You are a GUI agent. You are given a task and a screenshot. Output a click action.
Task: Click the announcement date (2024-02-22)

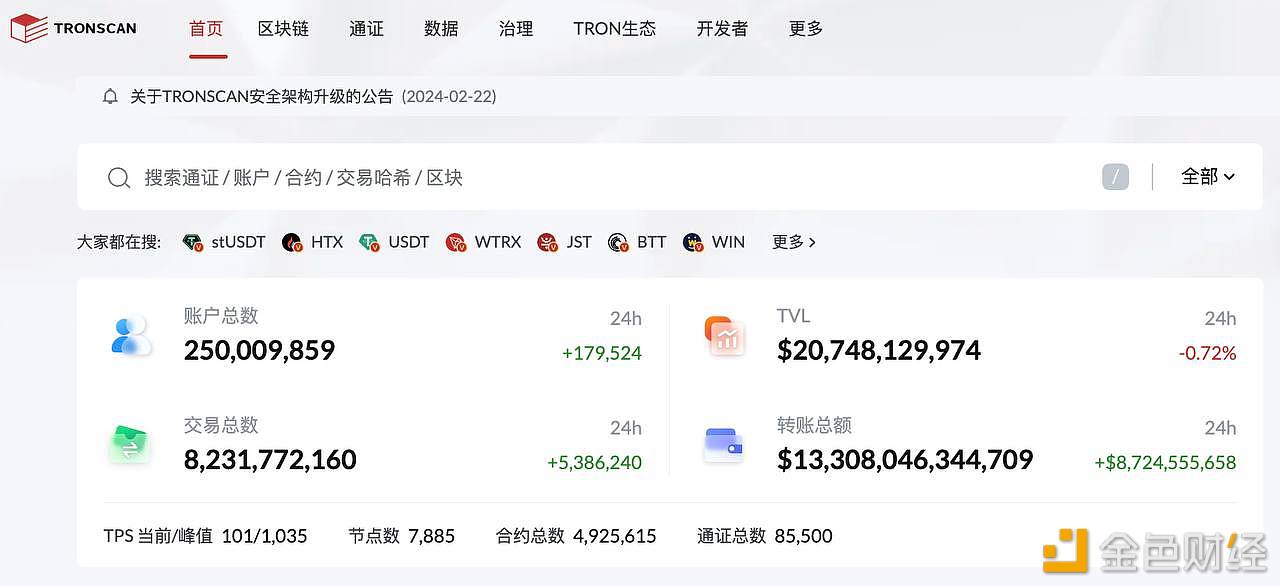[x=449, y=97]
